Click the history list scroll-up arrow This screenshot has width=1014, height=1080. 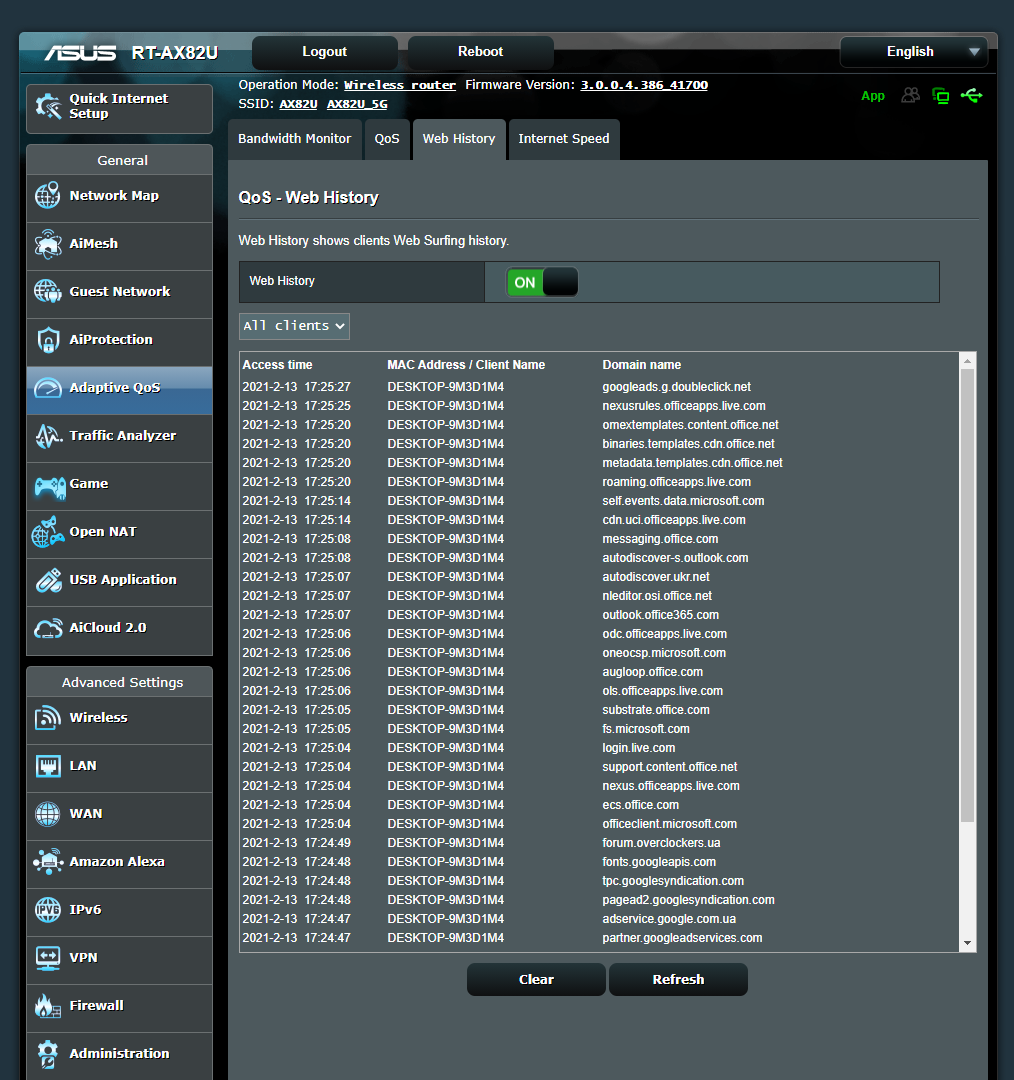pos(967,361)
